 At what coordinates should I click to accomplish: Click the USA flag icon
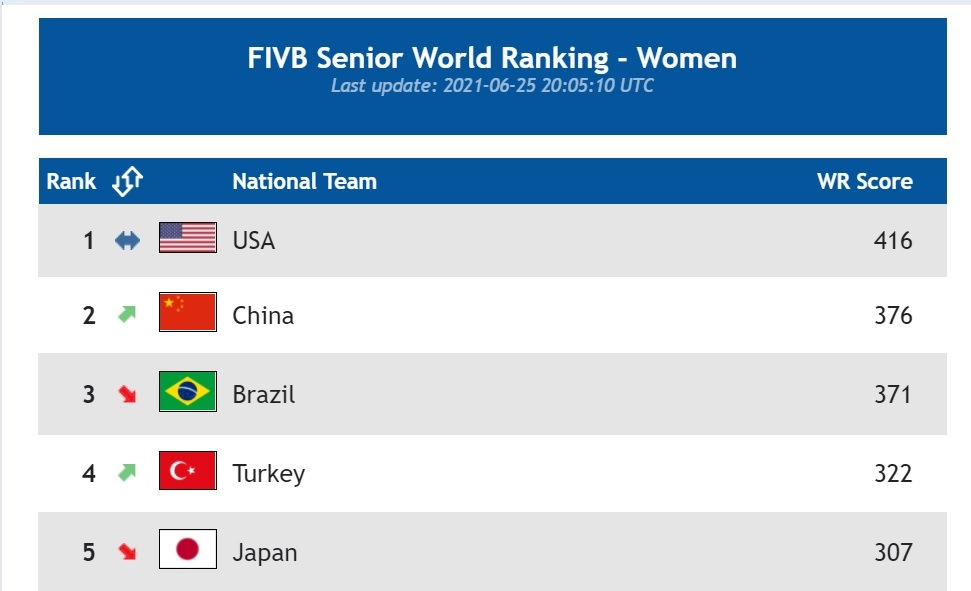[185, 240]
